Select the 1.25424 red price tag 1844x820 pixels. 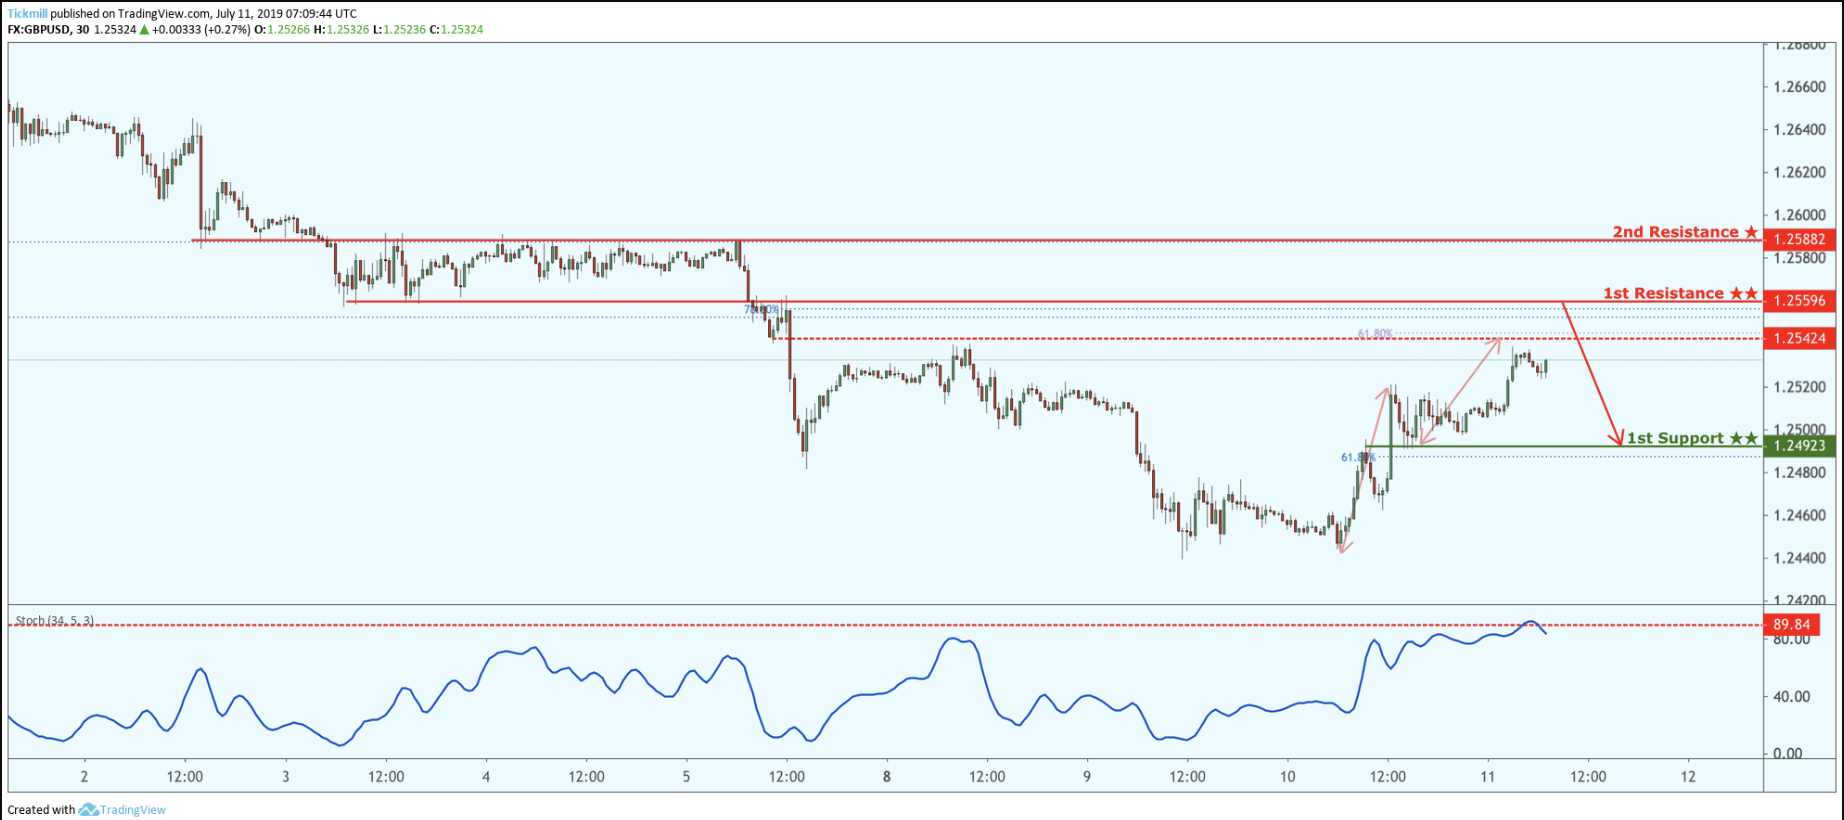click(1799, 338)
